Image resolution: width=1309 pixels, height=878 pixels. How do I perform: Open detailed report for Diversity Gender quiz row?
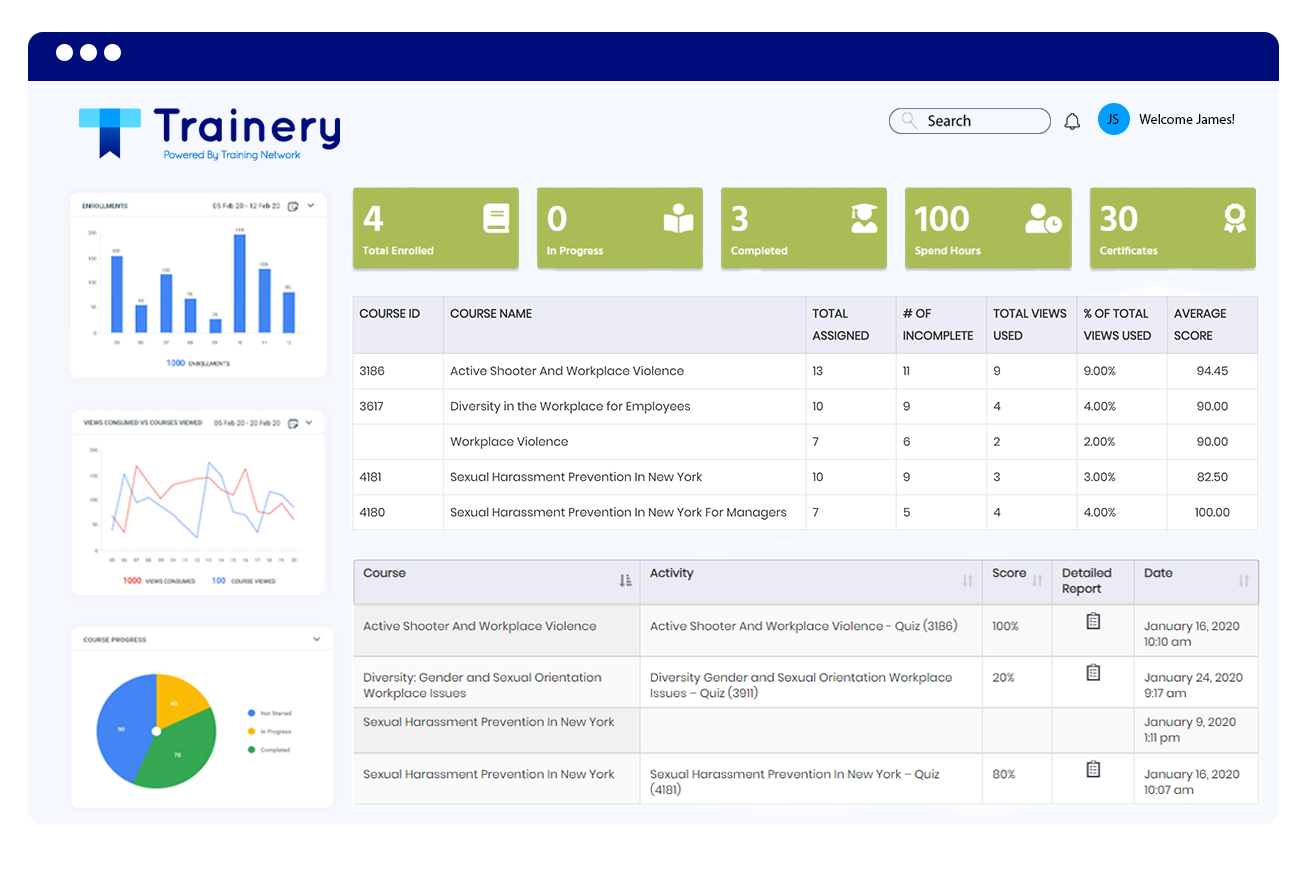click(x=1093, y=672)
